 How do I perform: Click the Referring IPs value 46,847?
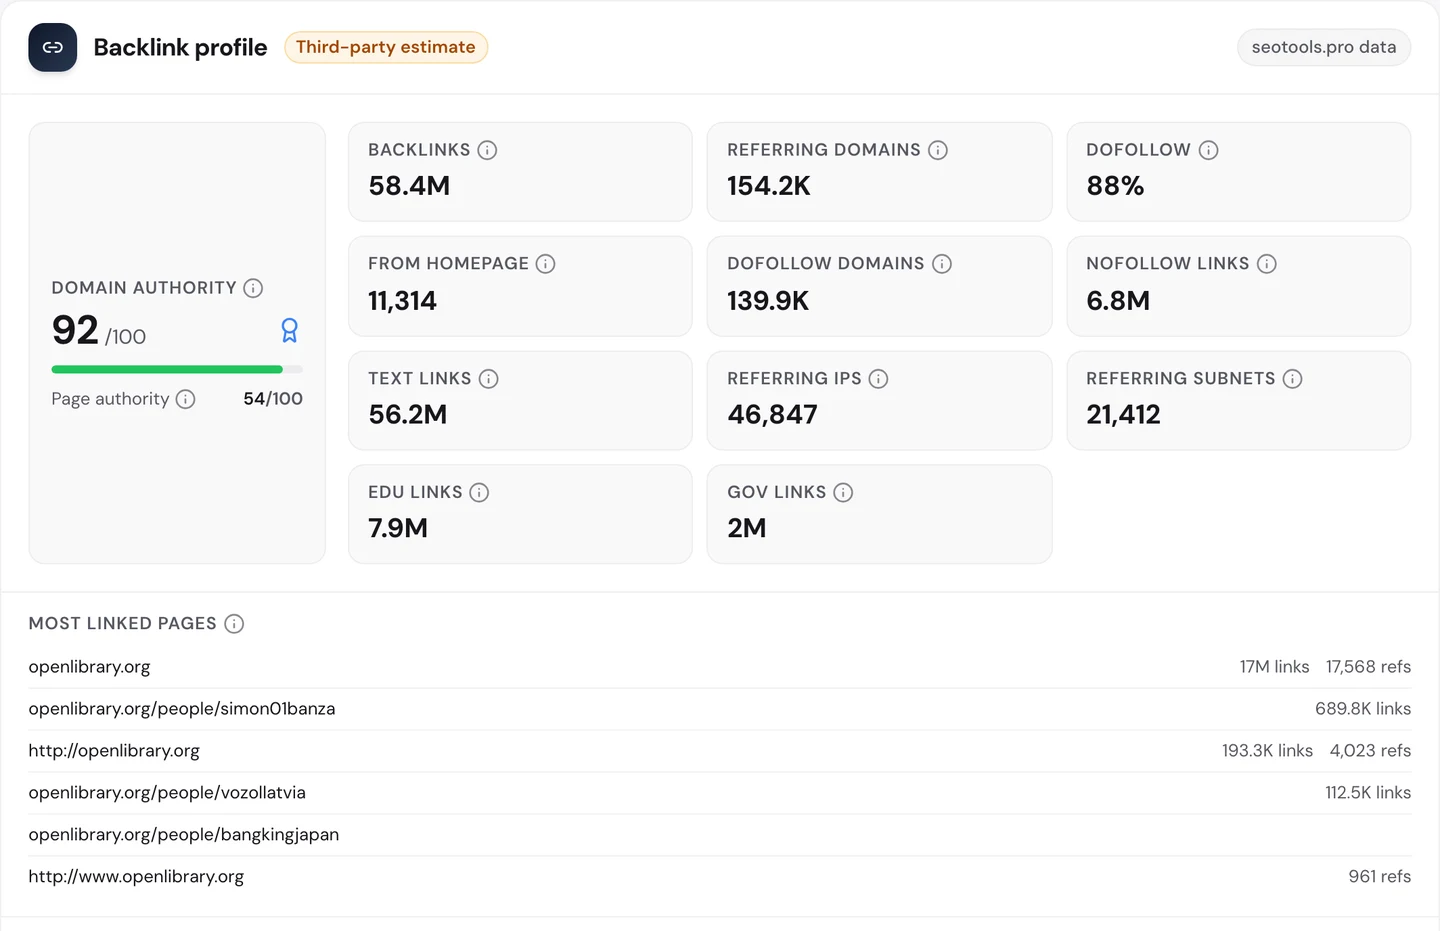[773, 415]
